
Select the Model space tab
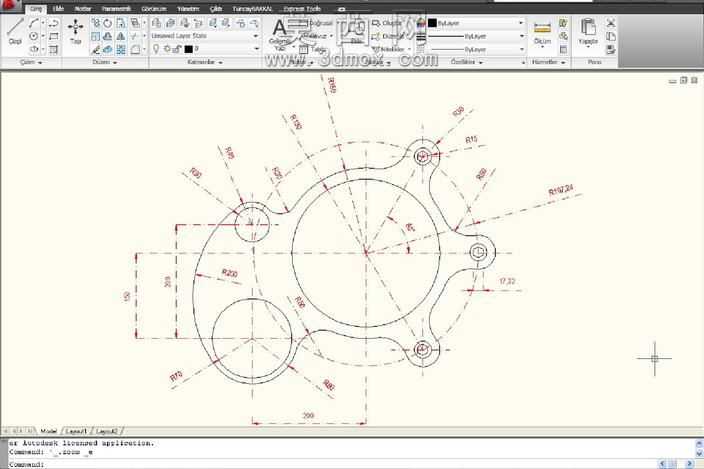(48, 431)
